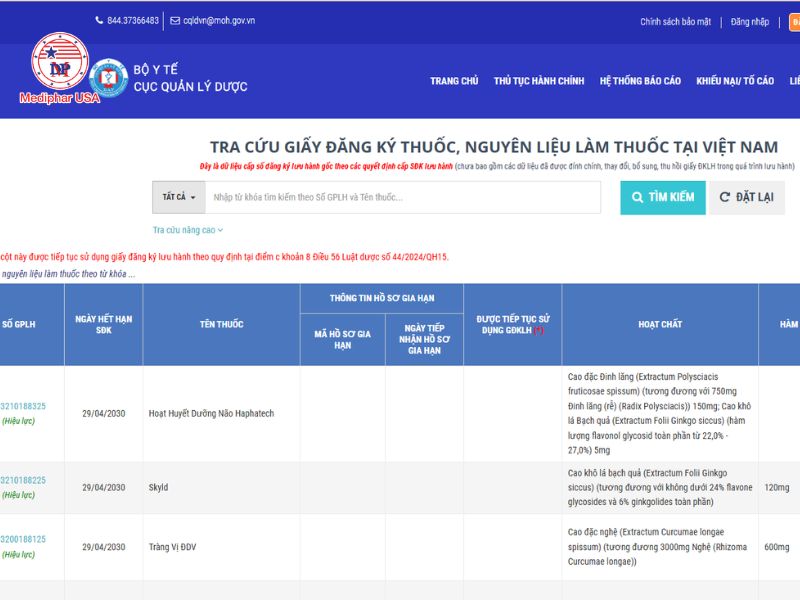Click the Cao khô lá bạch quả ingredient text
Viewport: 800px width, 600px height.
(x=660, y=487)
